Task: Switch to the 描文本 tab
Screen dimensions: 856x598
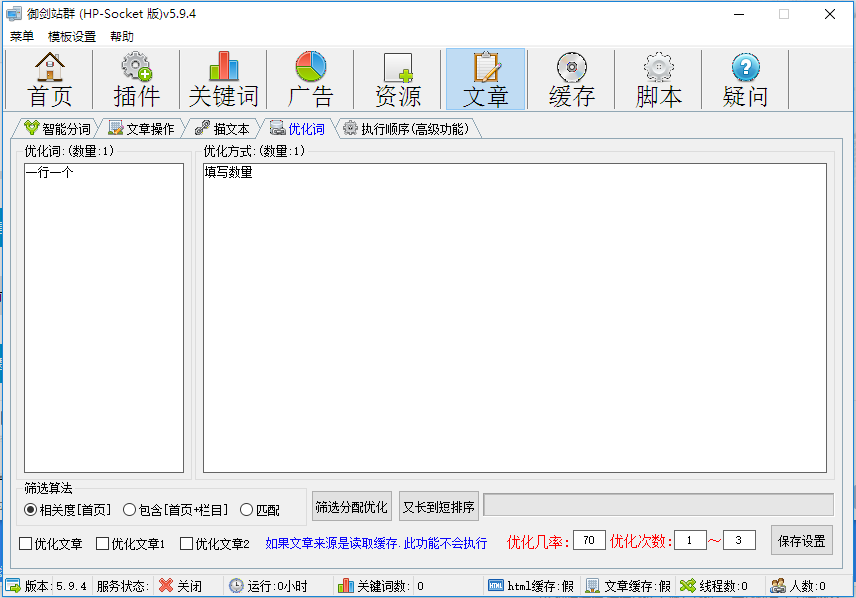Action: click(x=222, y=129)
